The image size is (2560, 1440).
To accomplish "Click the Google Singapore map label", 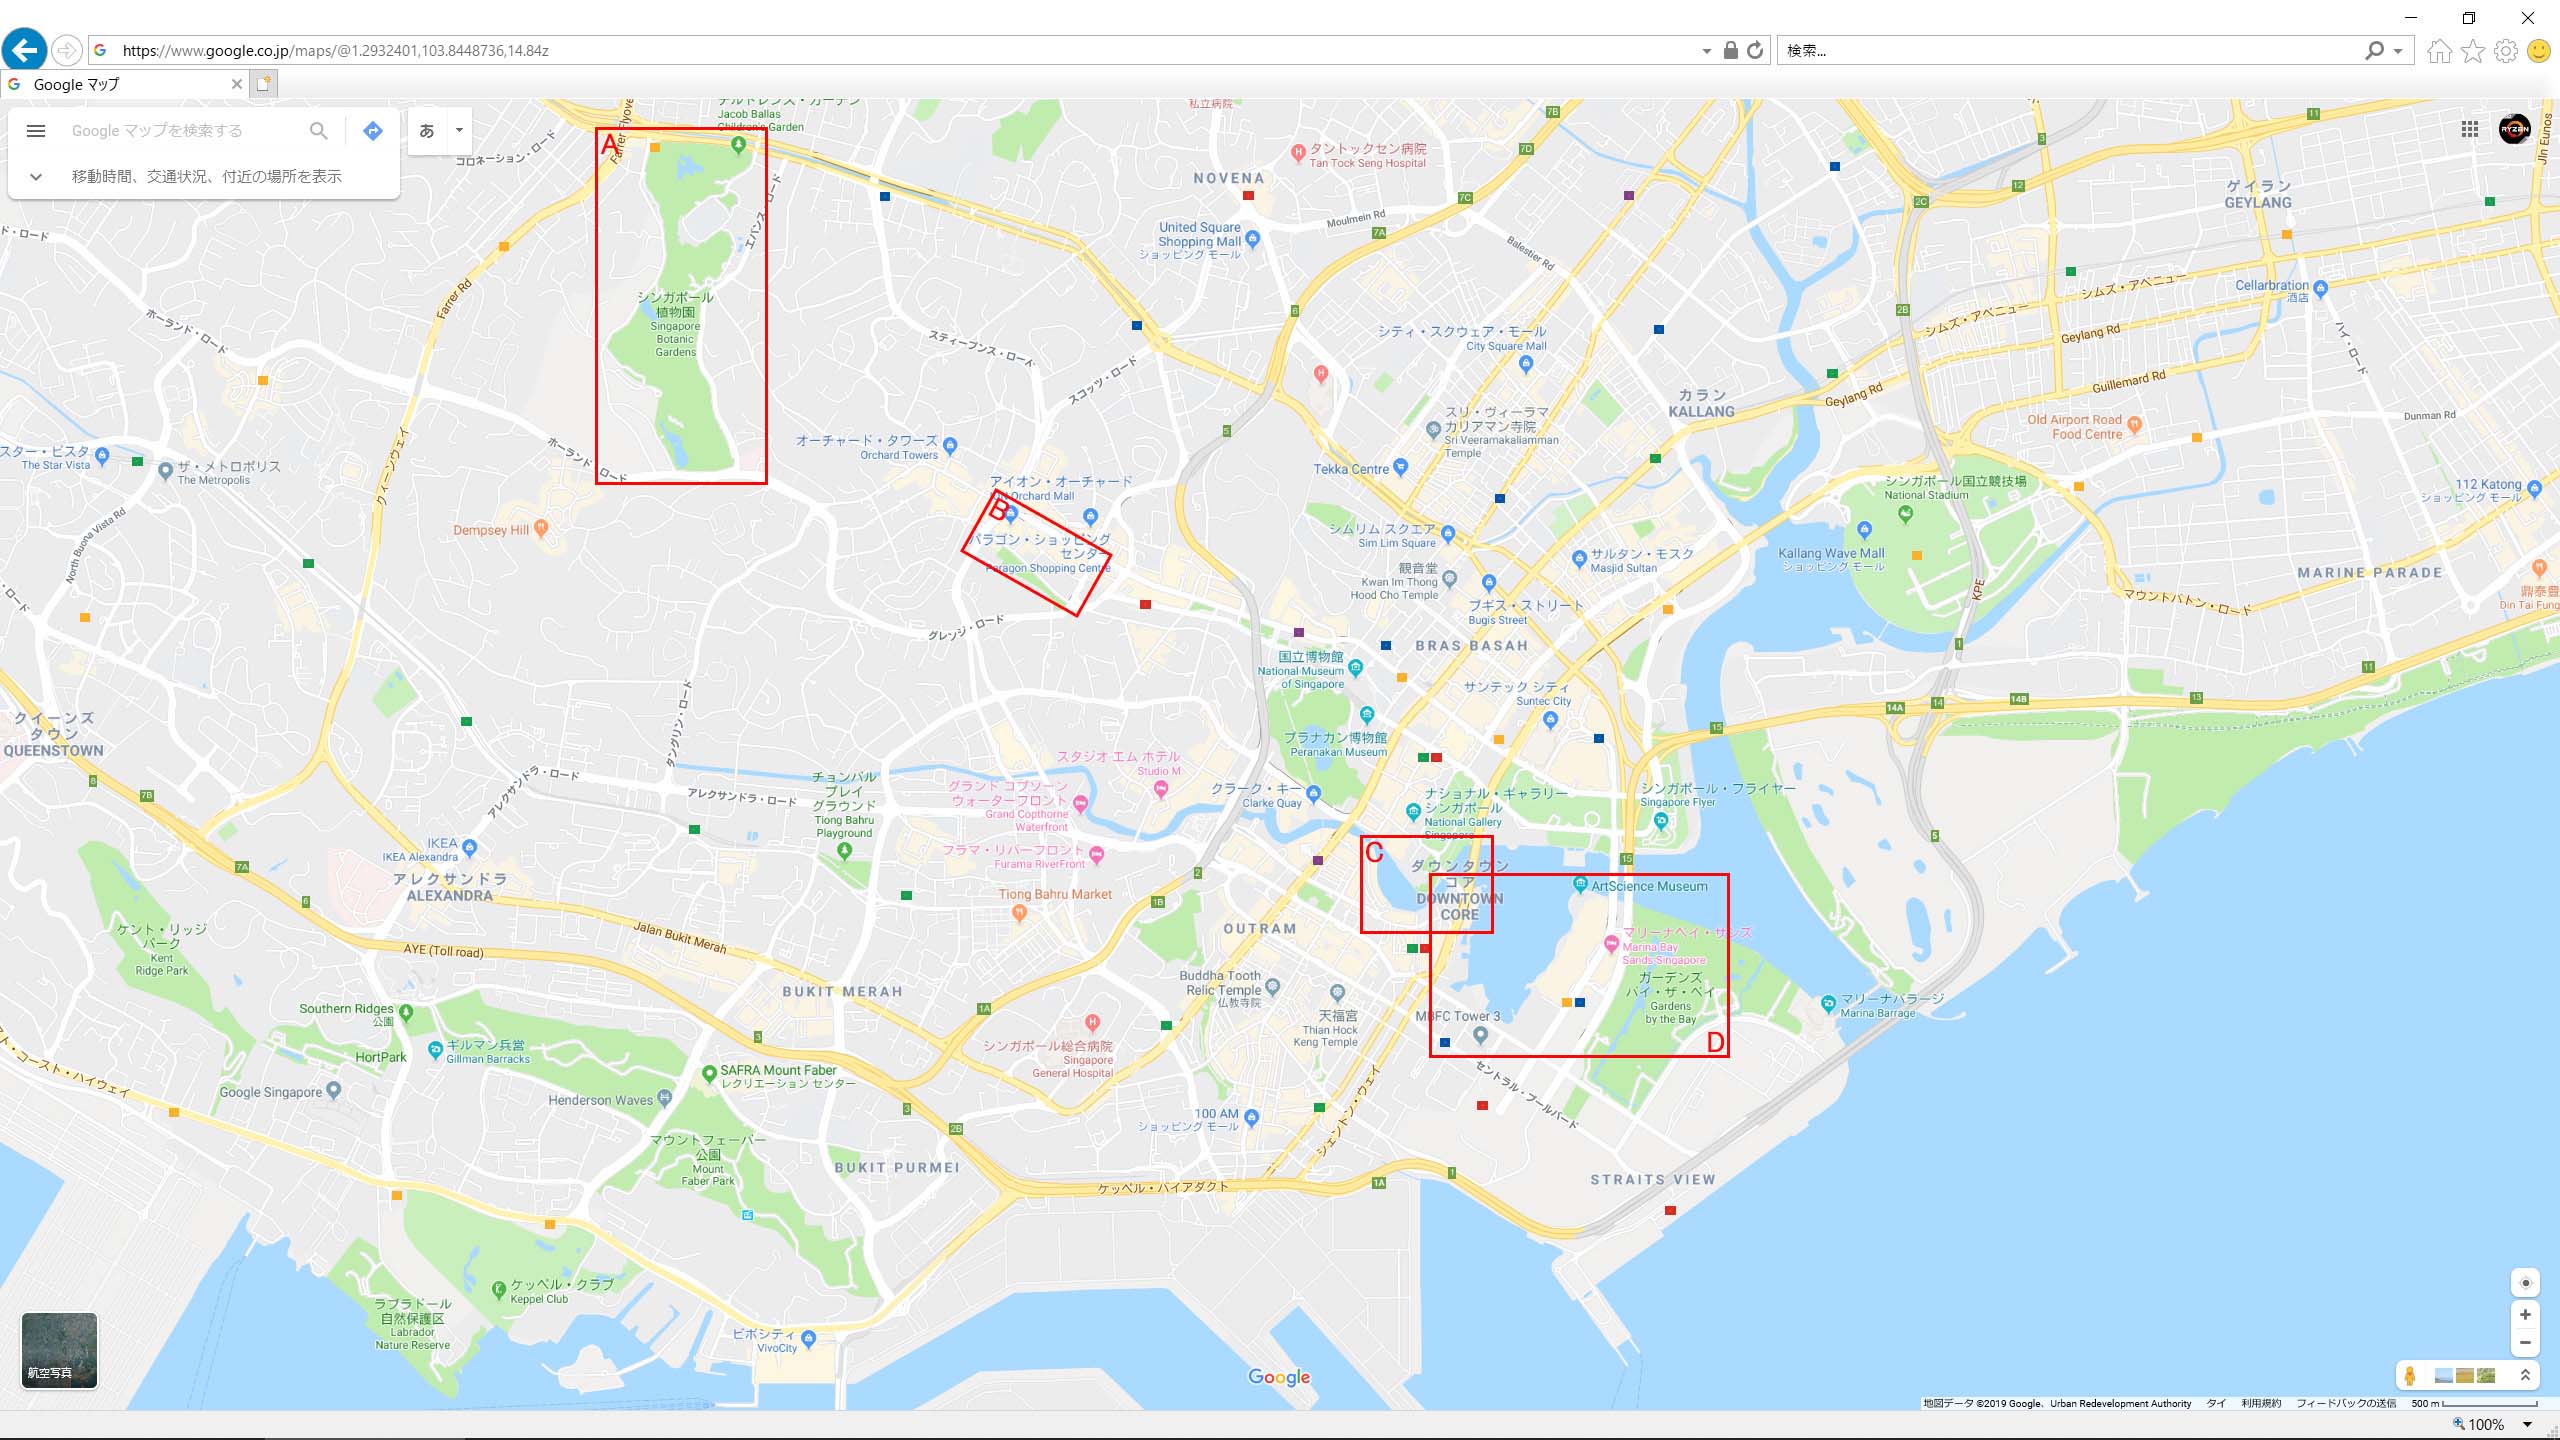I will [x=271, y=1092].
